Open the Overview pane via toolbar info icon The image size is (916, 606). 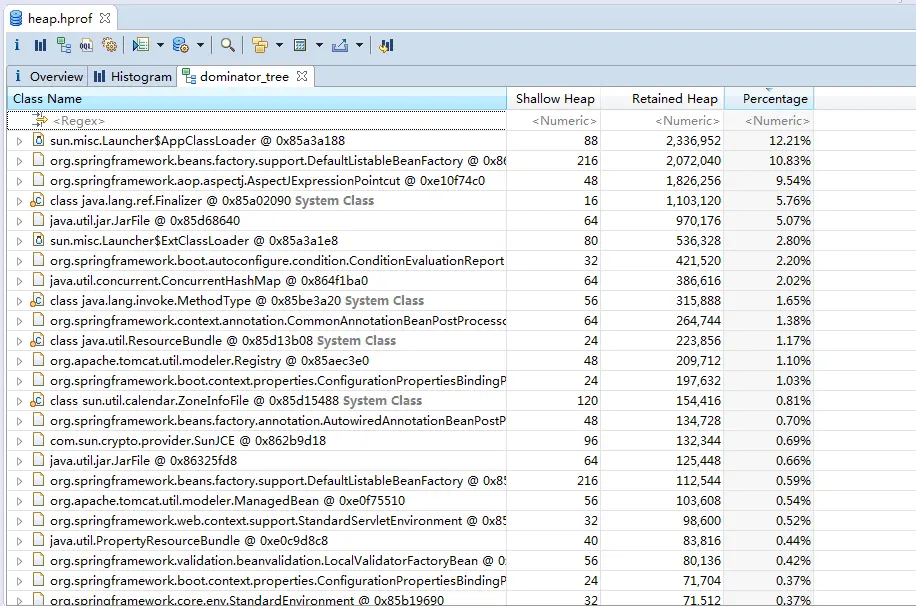[x=17, y=45]
